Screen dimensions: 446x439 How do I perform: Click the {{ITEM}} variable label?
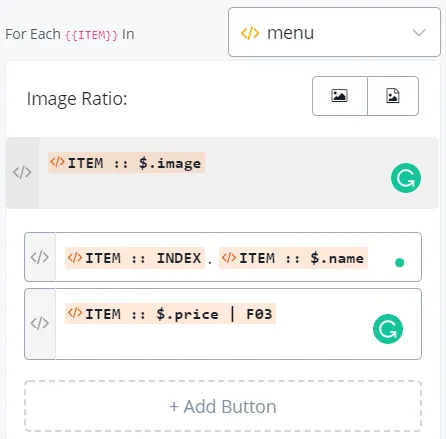[91, 35]
